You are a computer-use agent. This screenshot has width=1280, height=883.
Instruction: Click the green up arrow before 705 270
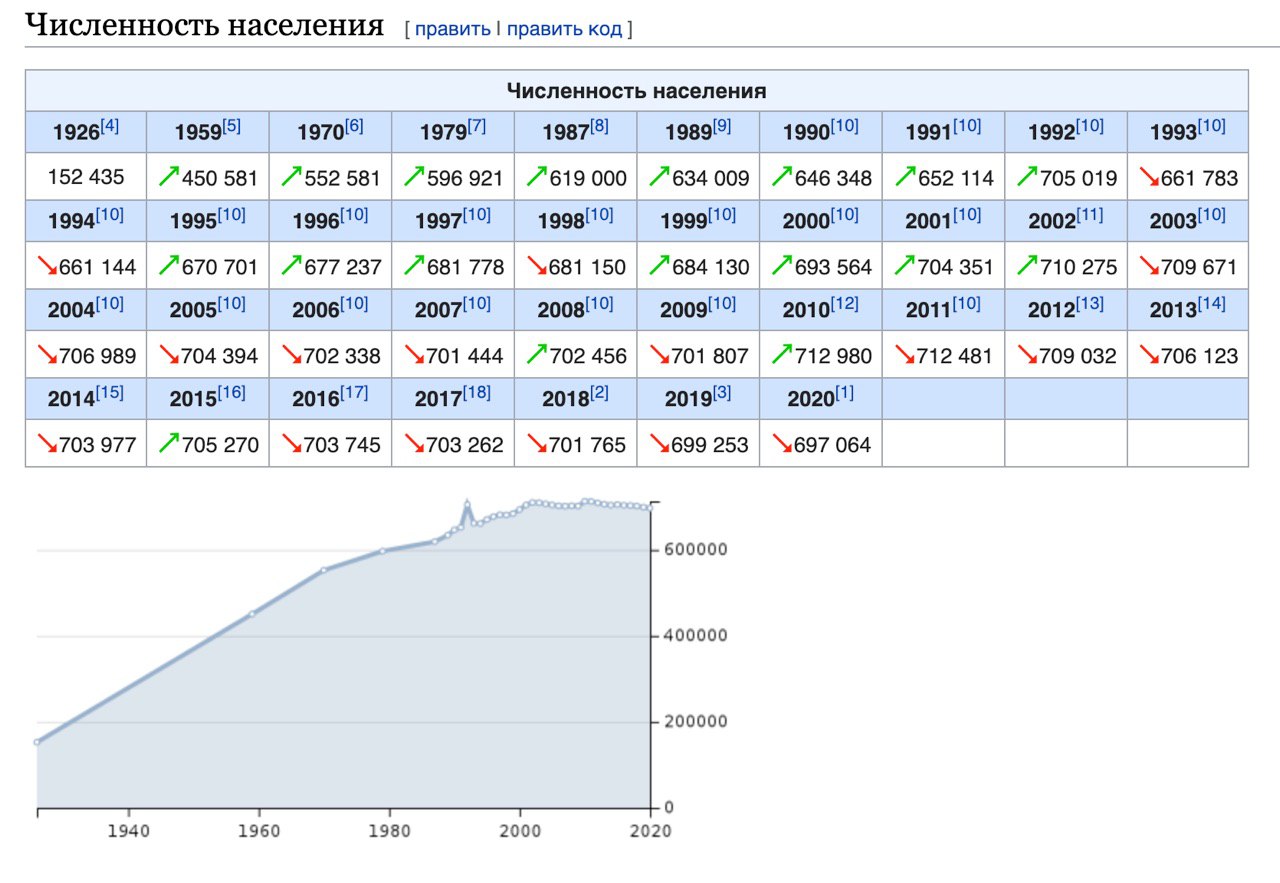tap(169, 443)
